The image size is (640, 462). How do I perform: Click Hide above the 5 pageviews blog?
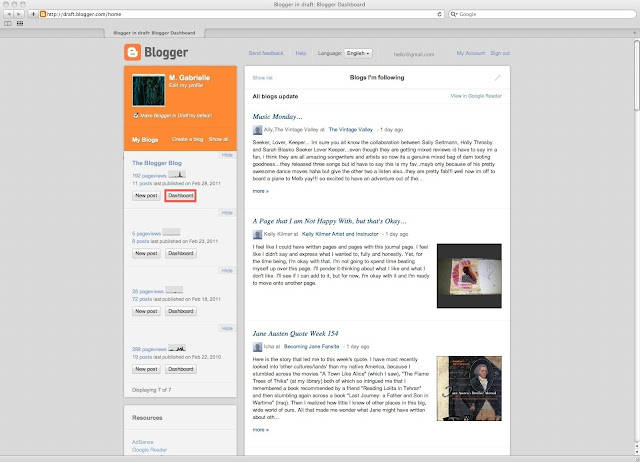(x=227, y=213)
